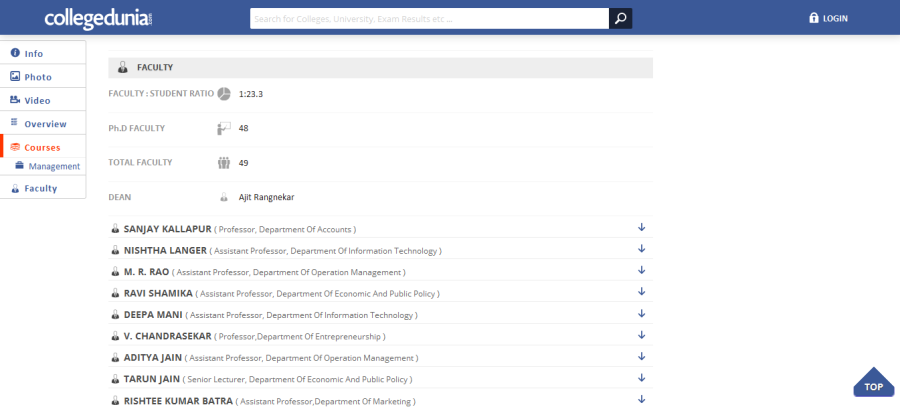Click the faculty-student ratio pie chart icon
The width and height of the screenshot is (900, 407).
click(224, 94)
